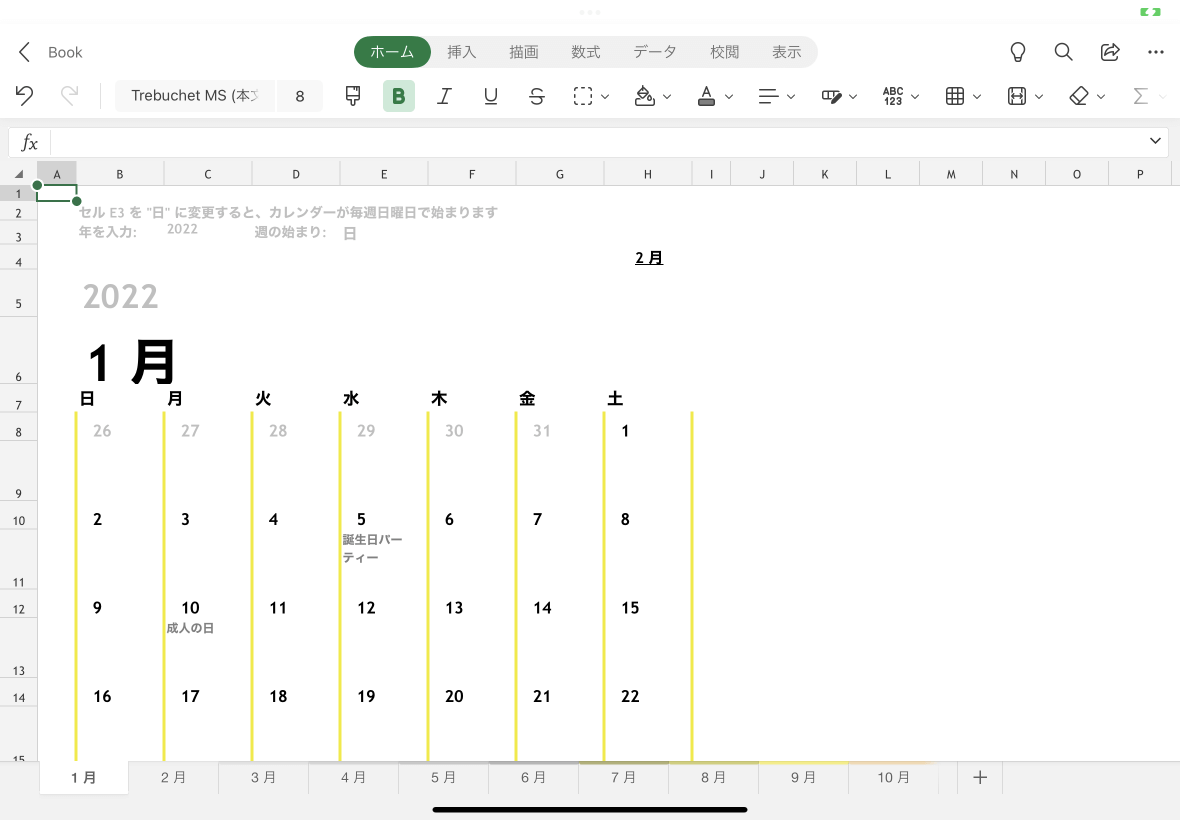Click the merge cells icon

pyautogui.click(x=831, y=96)
